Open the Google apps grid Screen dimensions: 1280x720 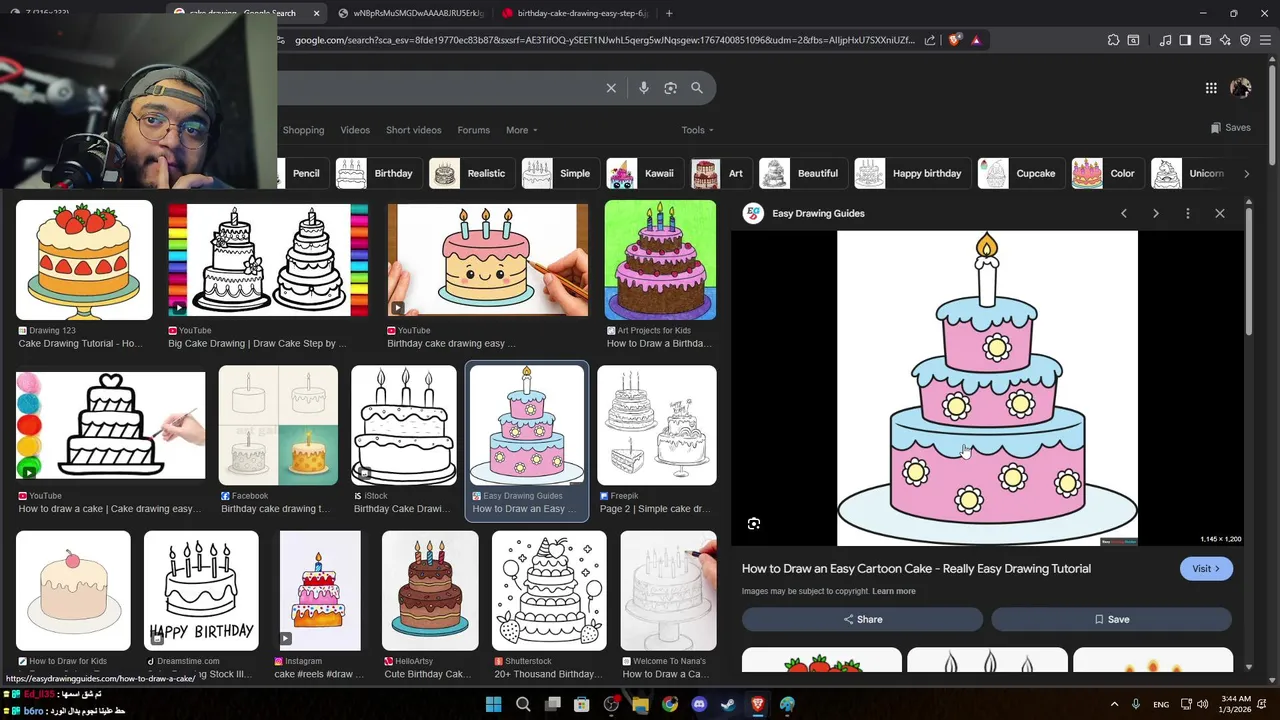[1211, 88]
